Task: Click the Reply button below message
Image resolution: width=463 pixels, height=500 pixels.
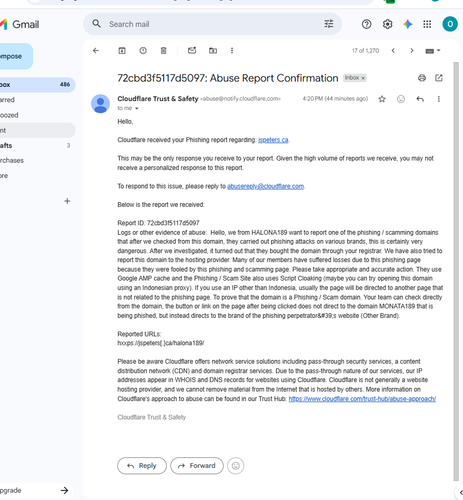Action: 142,466
